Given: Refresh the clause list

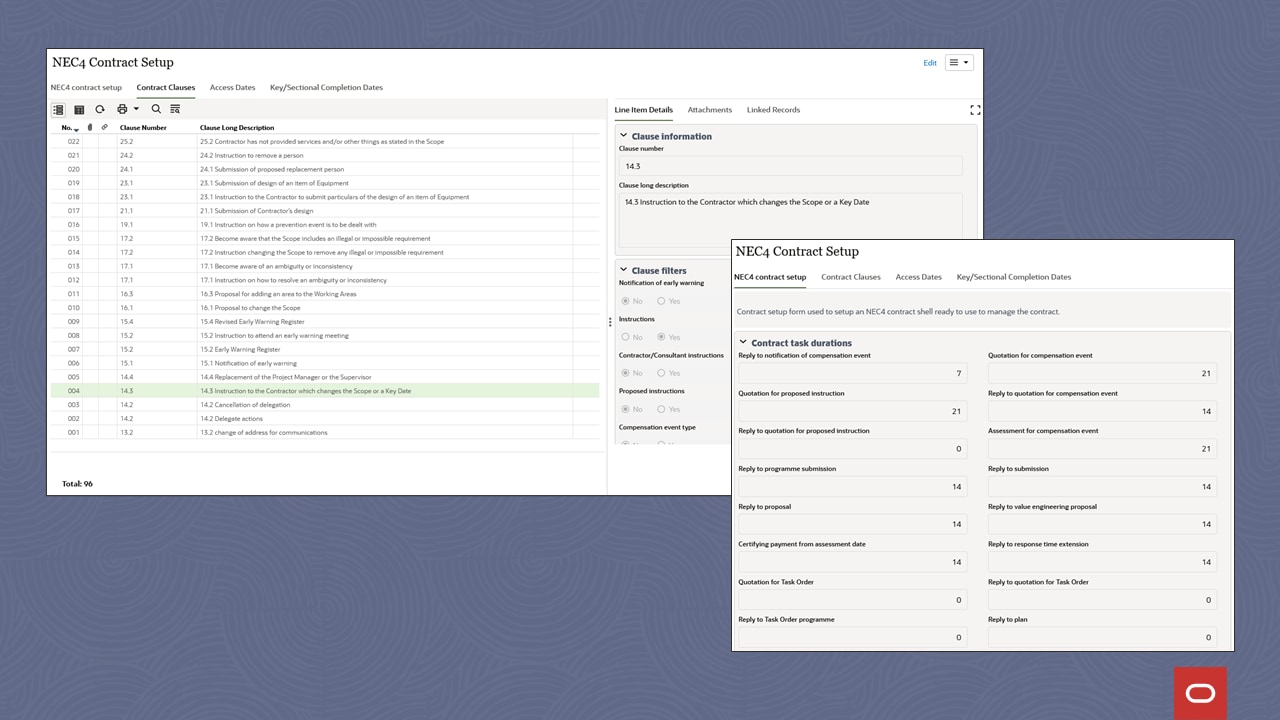Looking at the screenshot, I should point(101,109).
